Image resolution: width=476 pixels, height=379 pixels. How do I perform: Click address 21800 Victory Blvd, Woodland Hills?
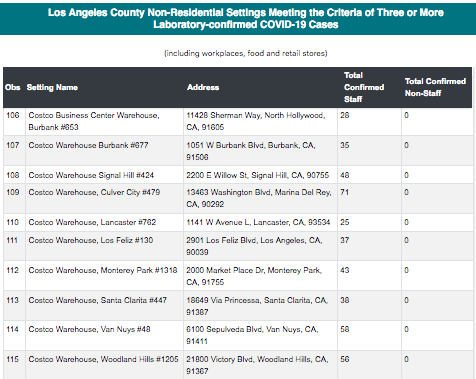[x=257, y=365]
